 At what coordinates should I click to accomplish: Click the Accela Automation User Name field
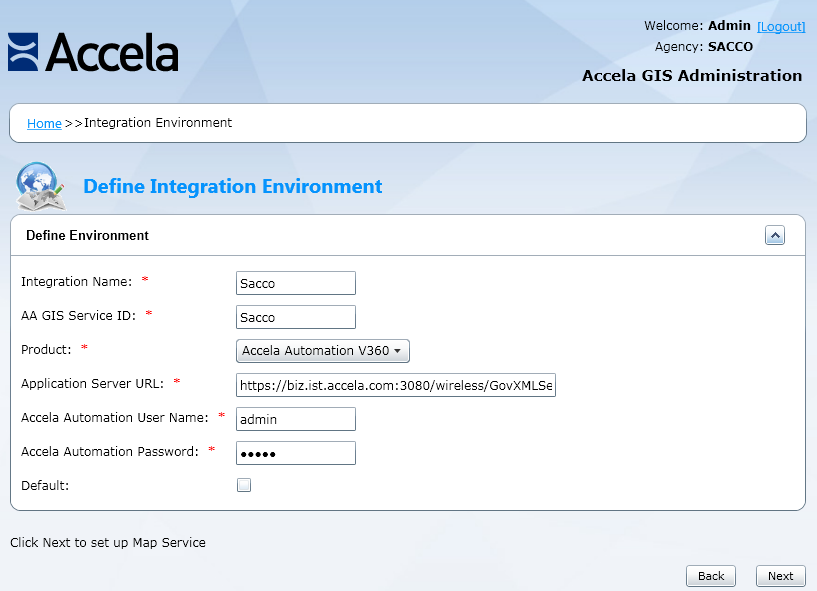pyautogui.click(x=296, y=419)
